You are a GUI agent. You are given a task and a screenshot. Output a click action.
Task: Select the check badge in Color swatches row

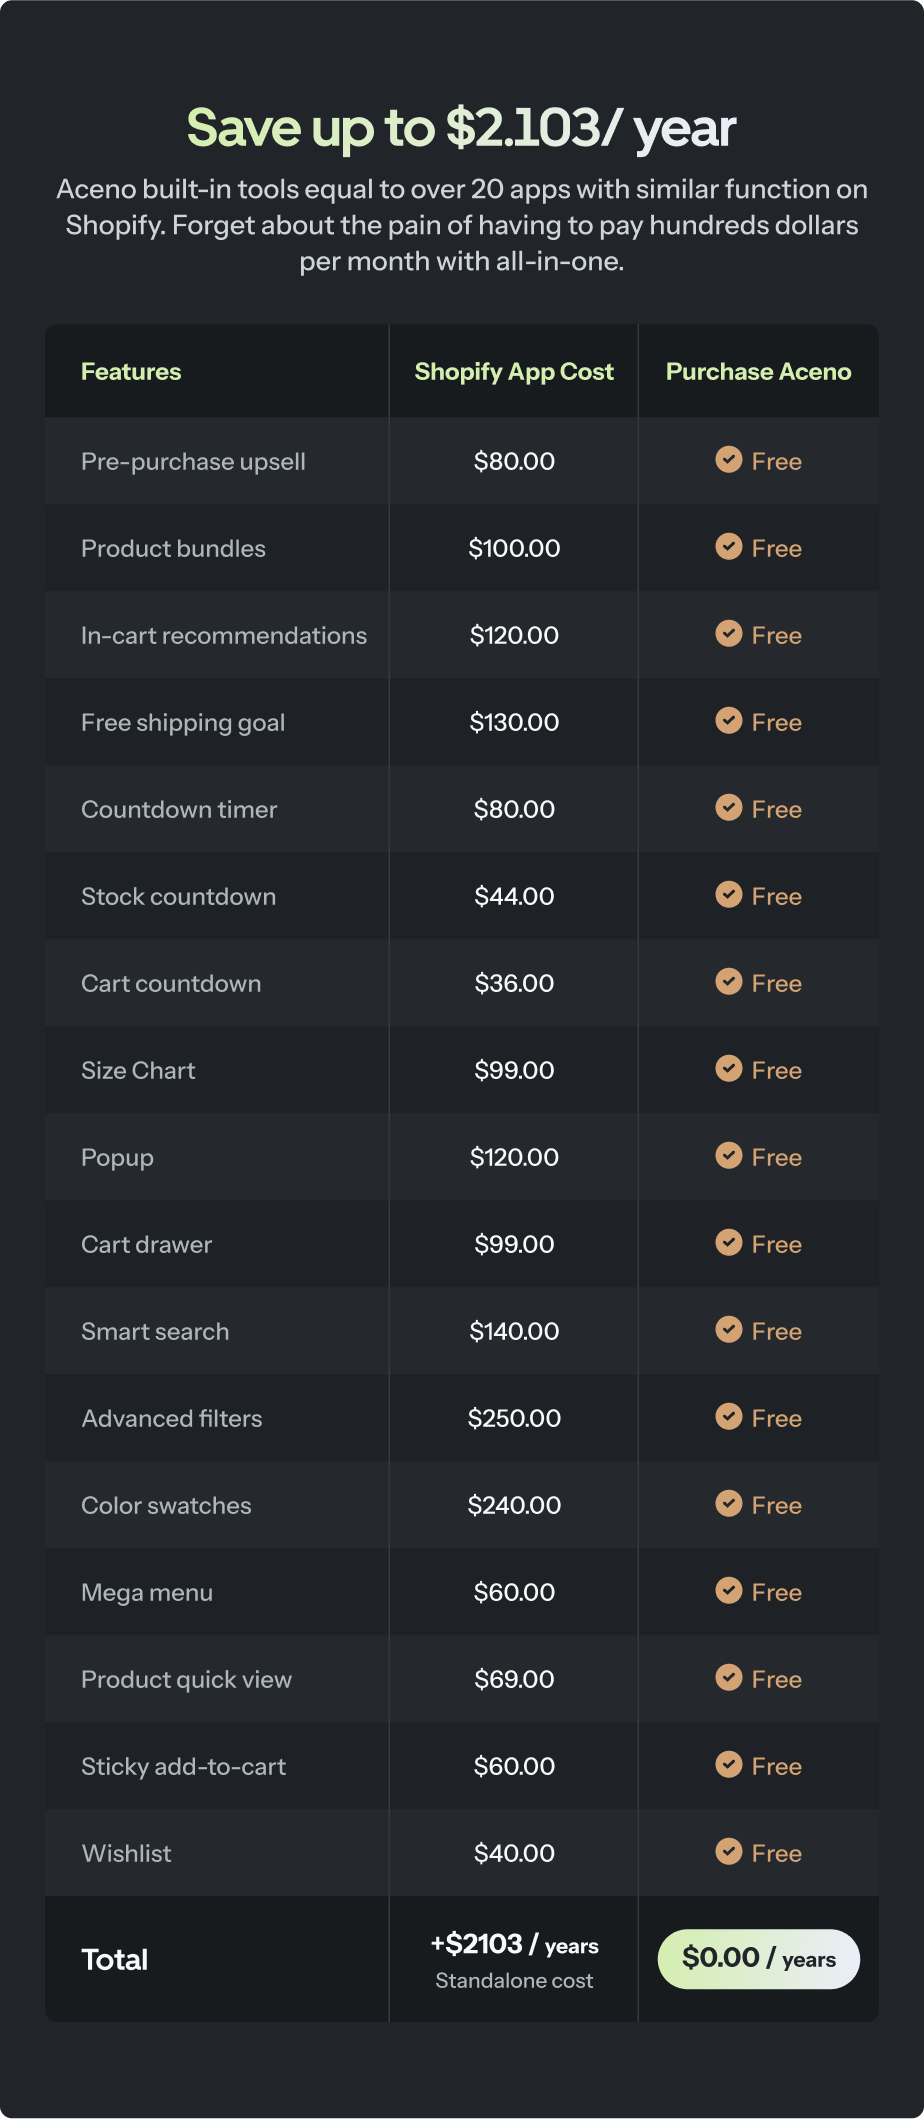click(729, 1504)
